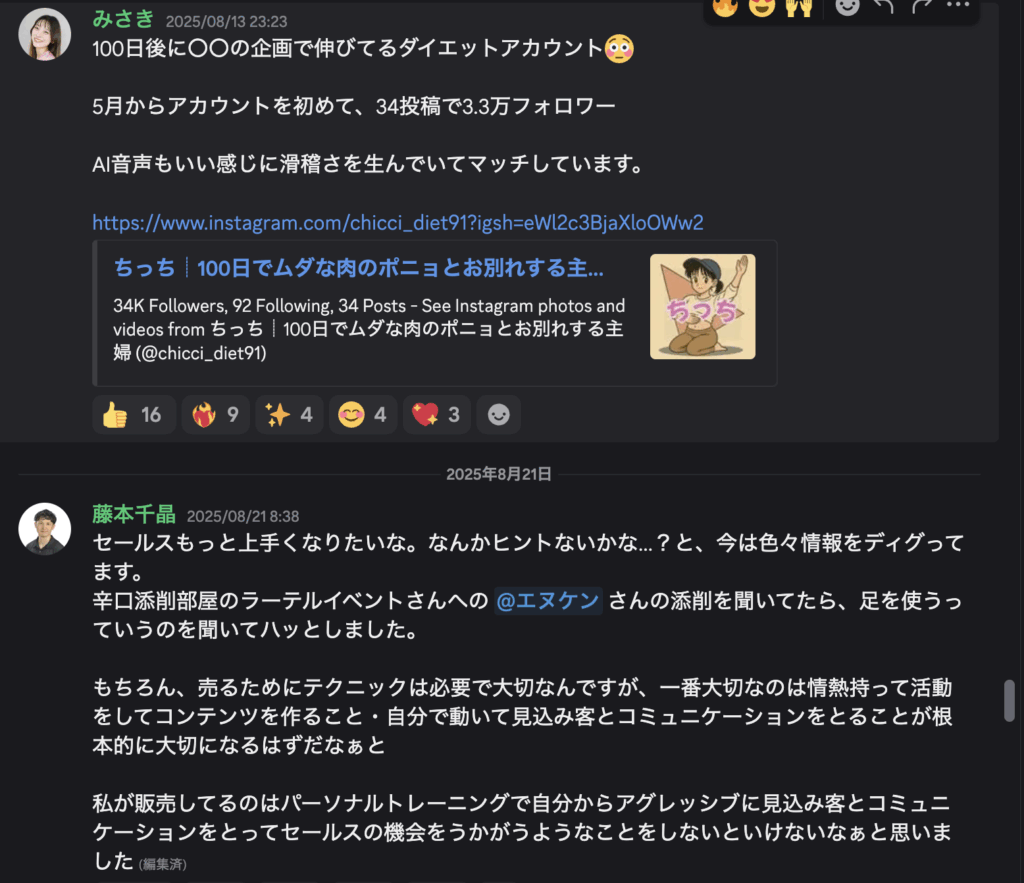Viewport: 1024px width, 883px height.
Task: Click the forward message arrow icon
Action: [921, 7]
